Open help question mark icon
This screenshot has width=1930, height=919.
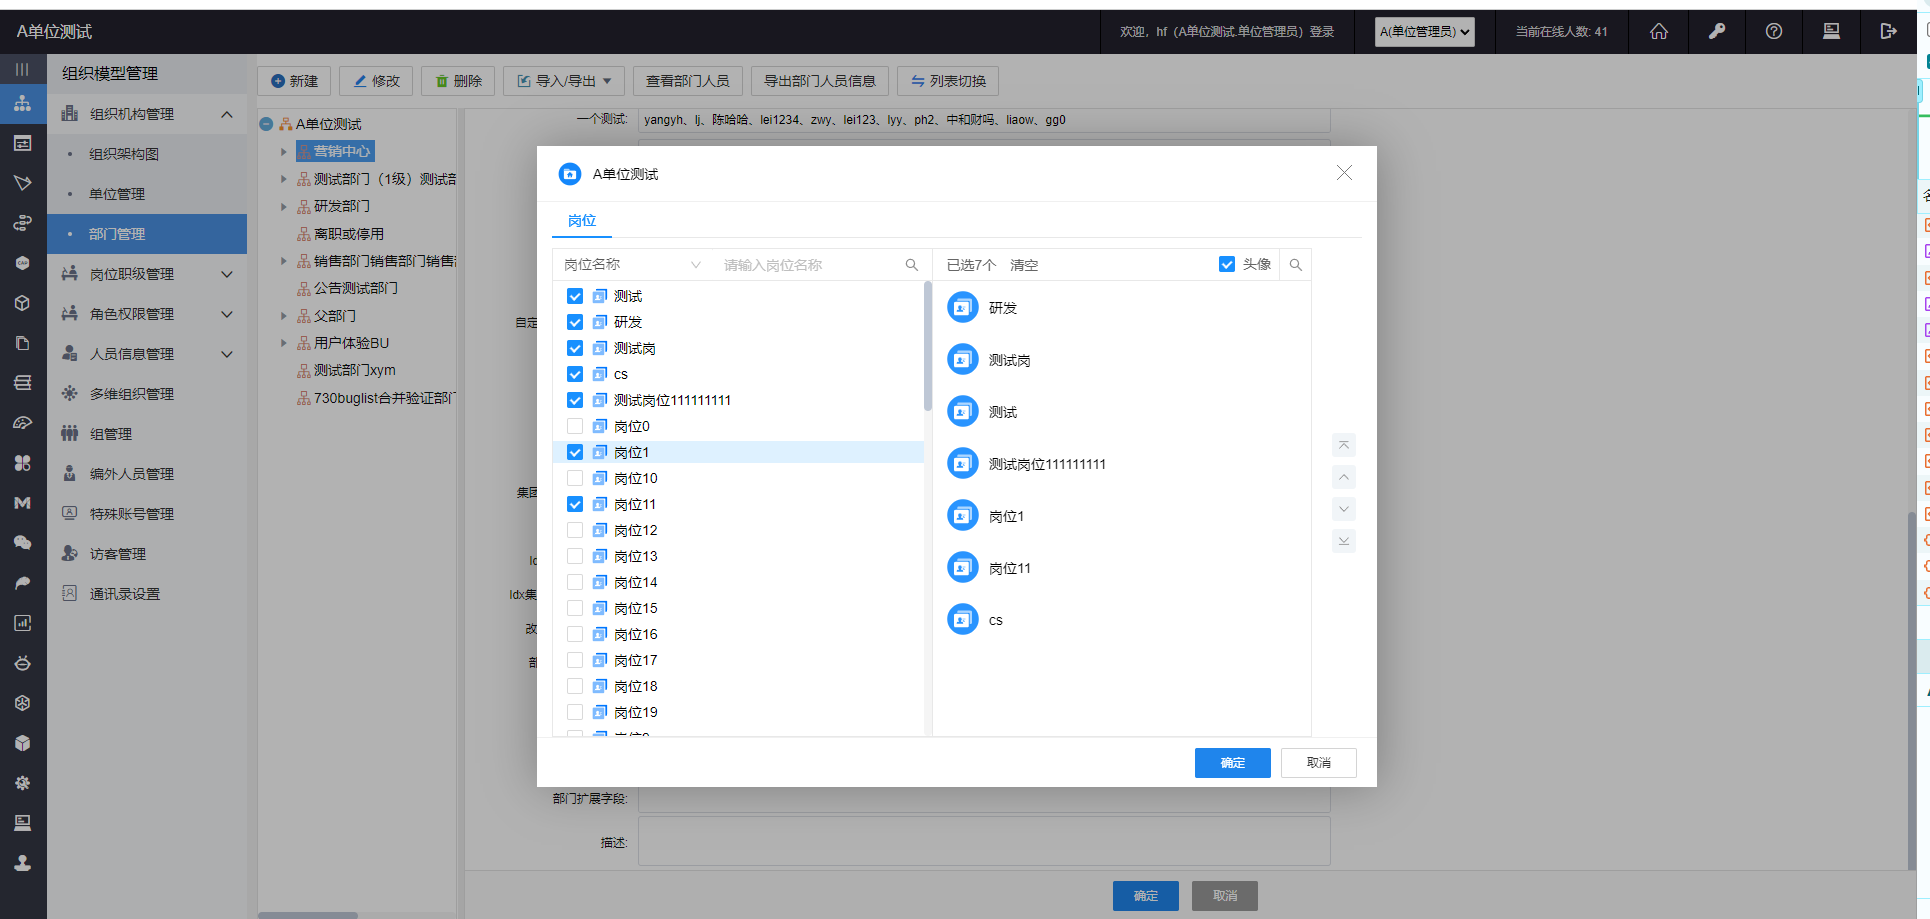1773,31
